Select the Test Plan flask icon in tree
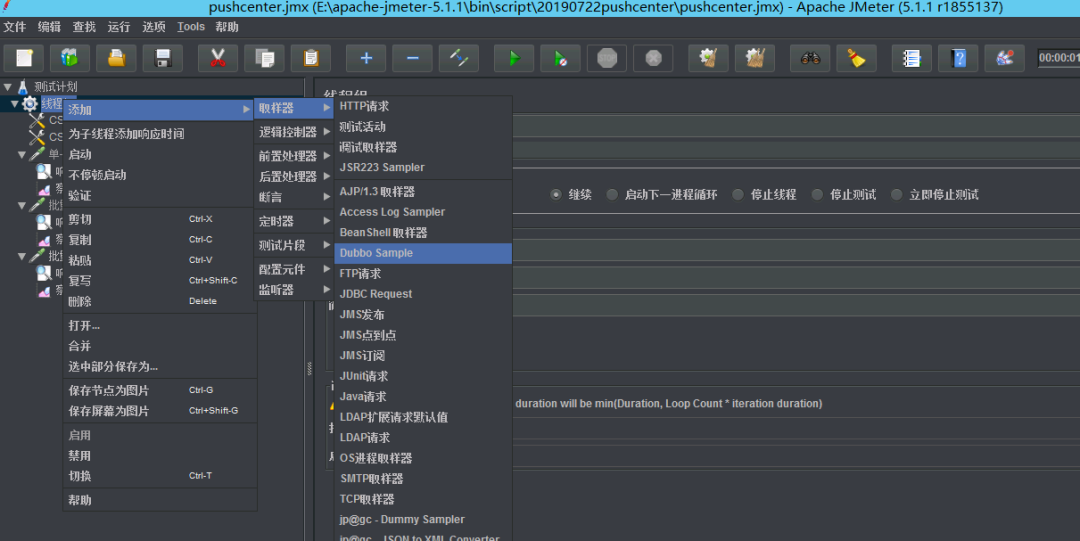The image size is (1080, 541). [23, 87]
